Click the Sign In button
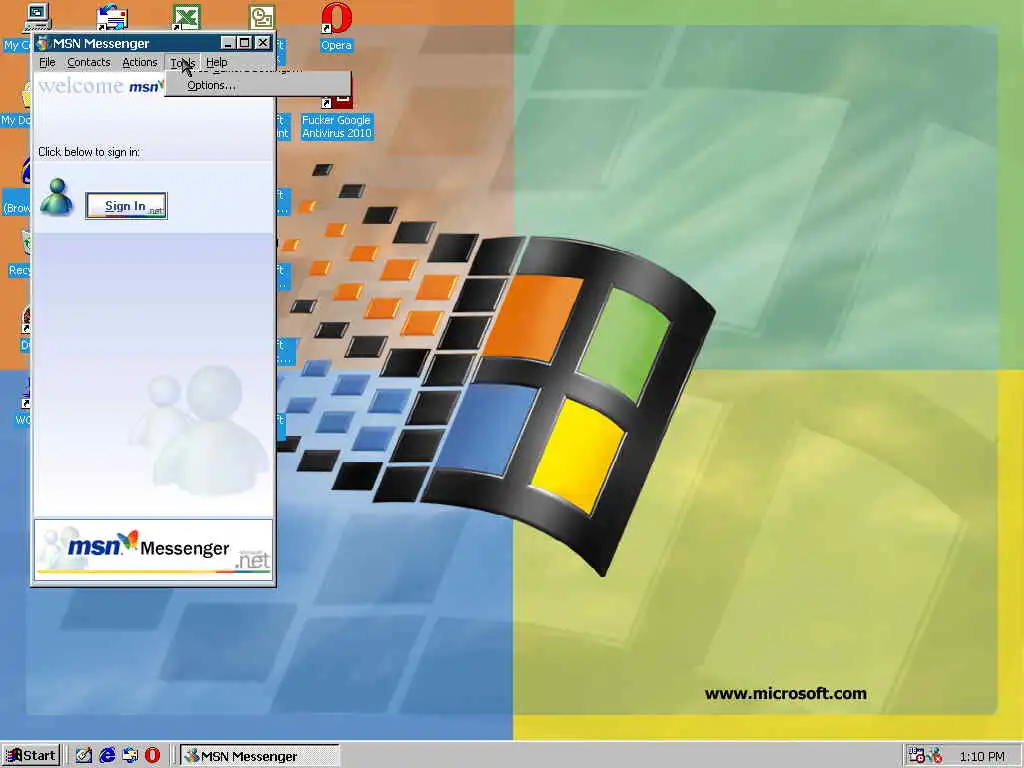The height and width of the screenshot is (768, 1024). (126, 206)
